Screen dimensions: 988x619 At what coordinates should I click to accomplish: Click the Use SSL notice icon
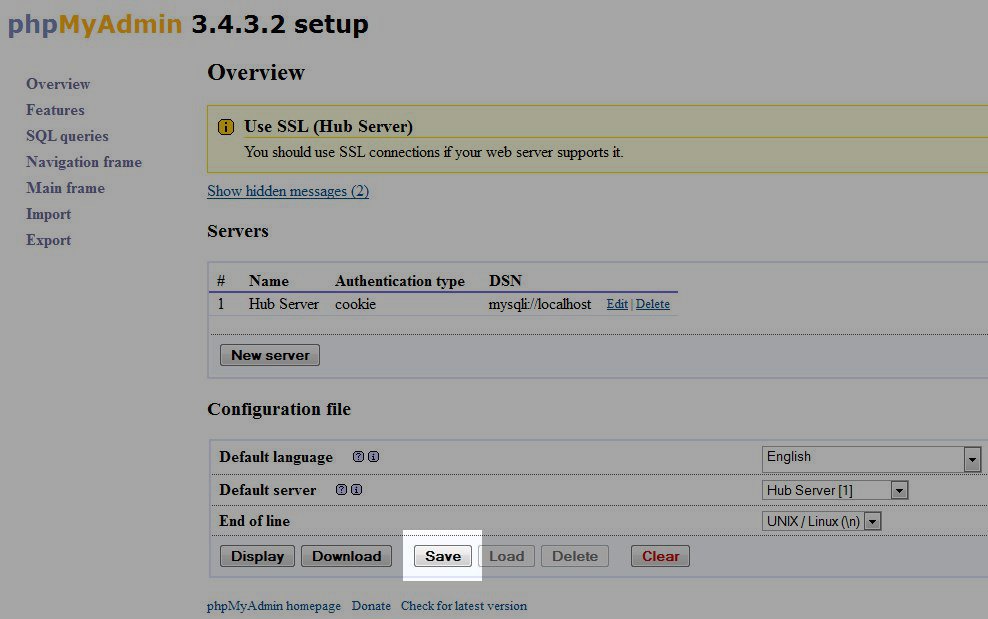click(x=226, y=127)
